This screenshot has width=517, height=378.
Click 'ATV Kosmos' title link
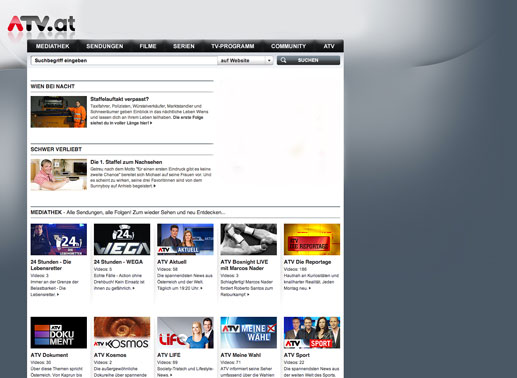(x=110, y=355)
